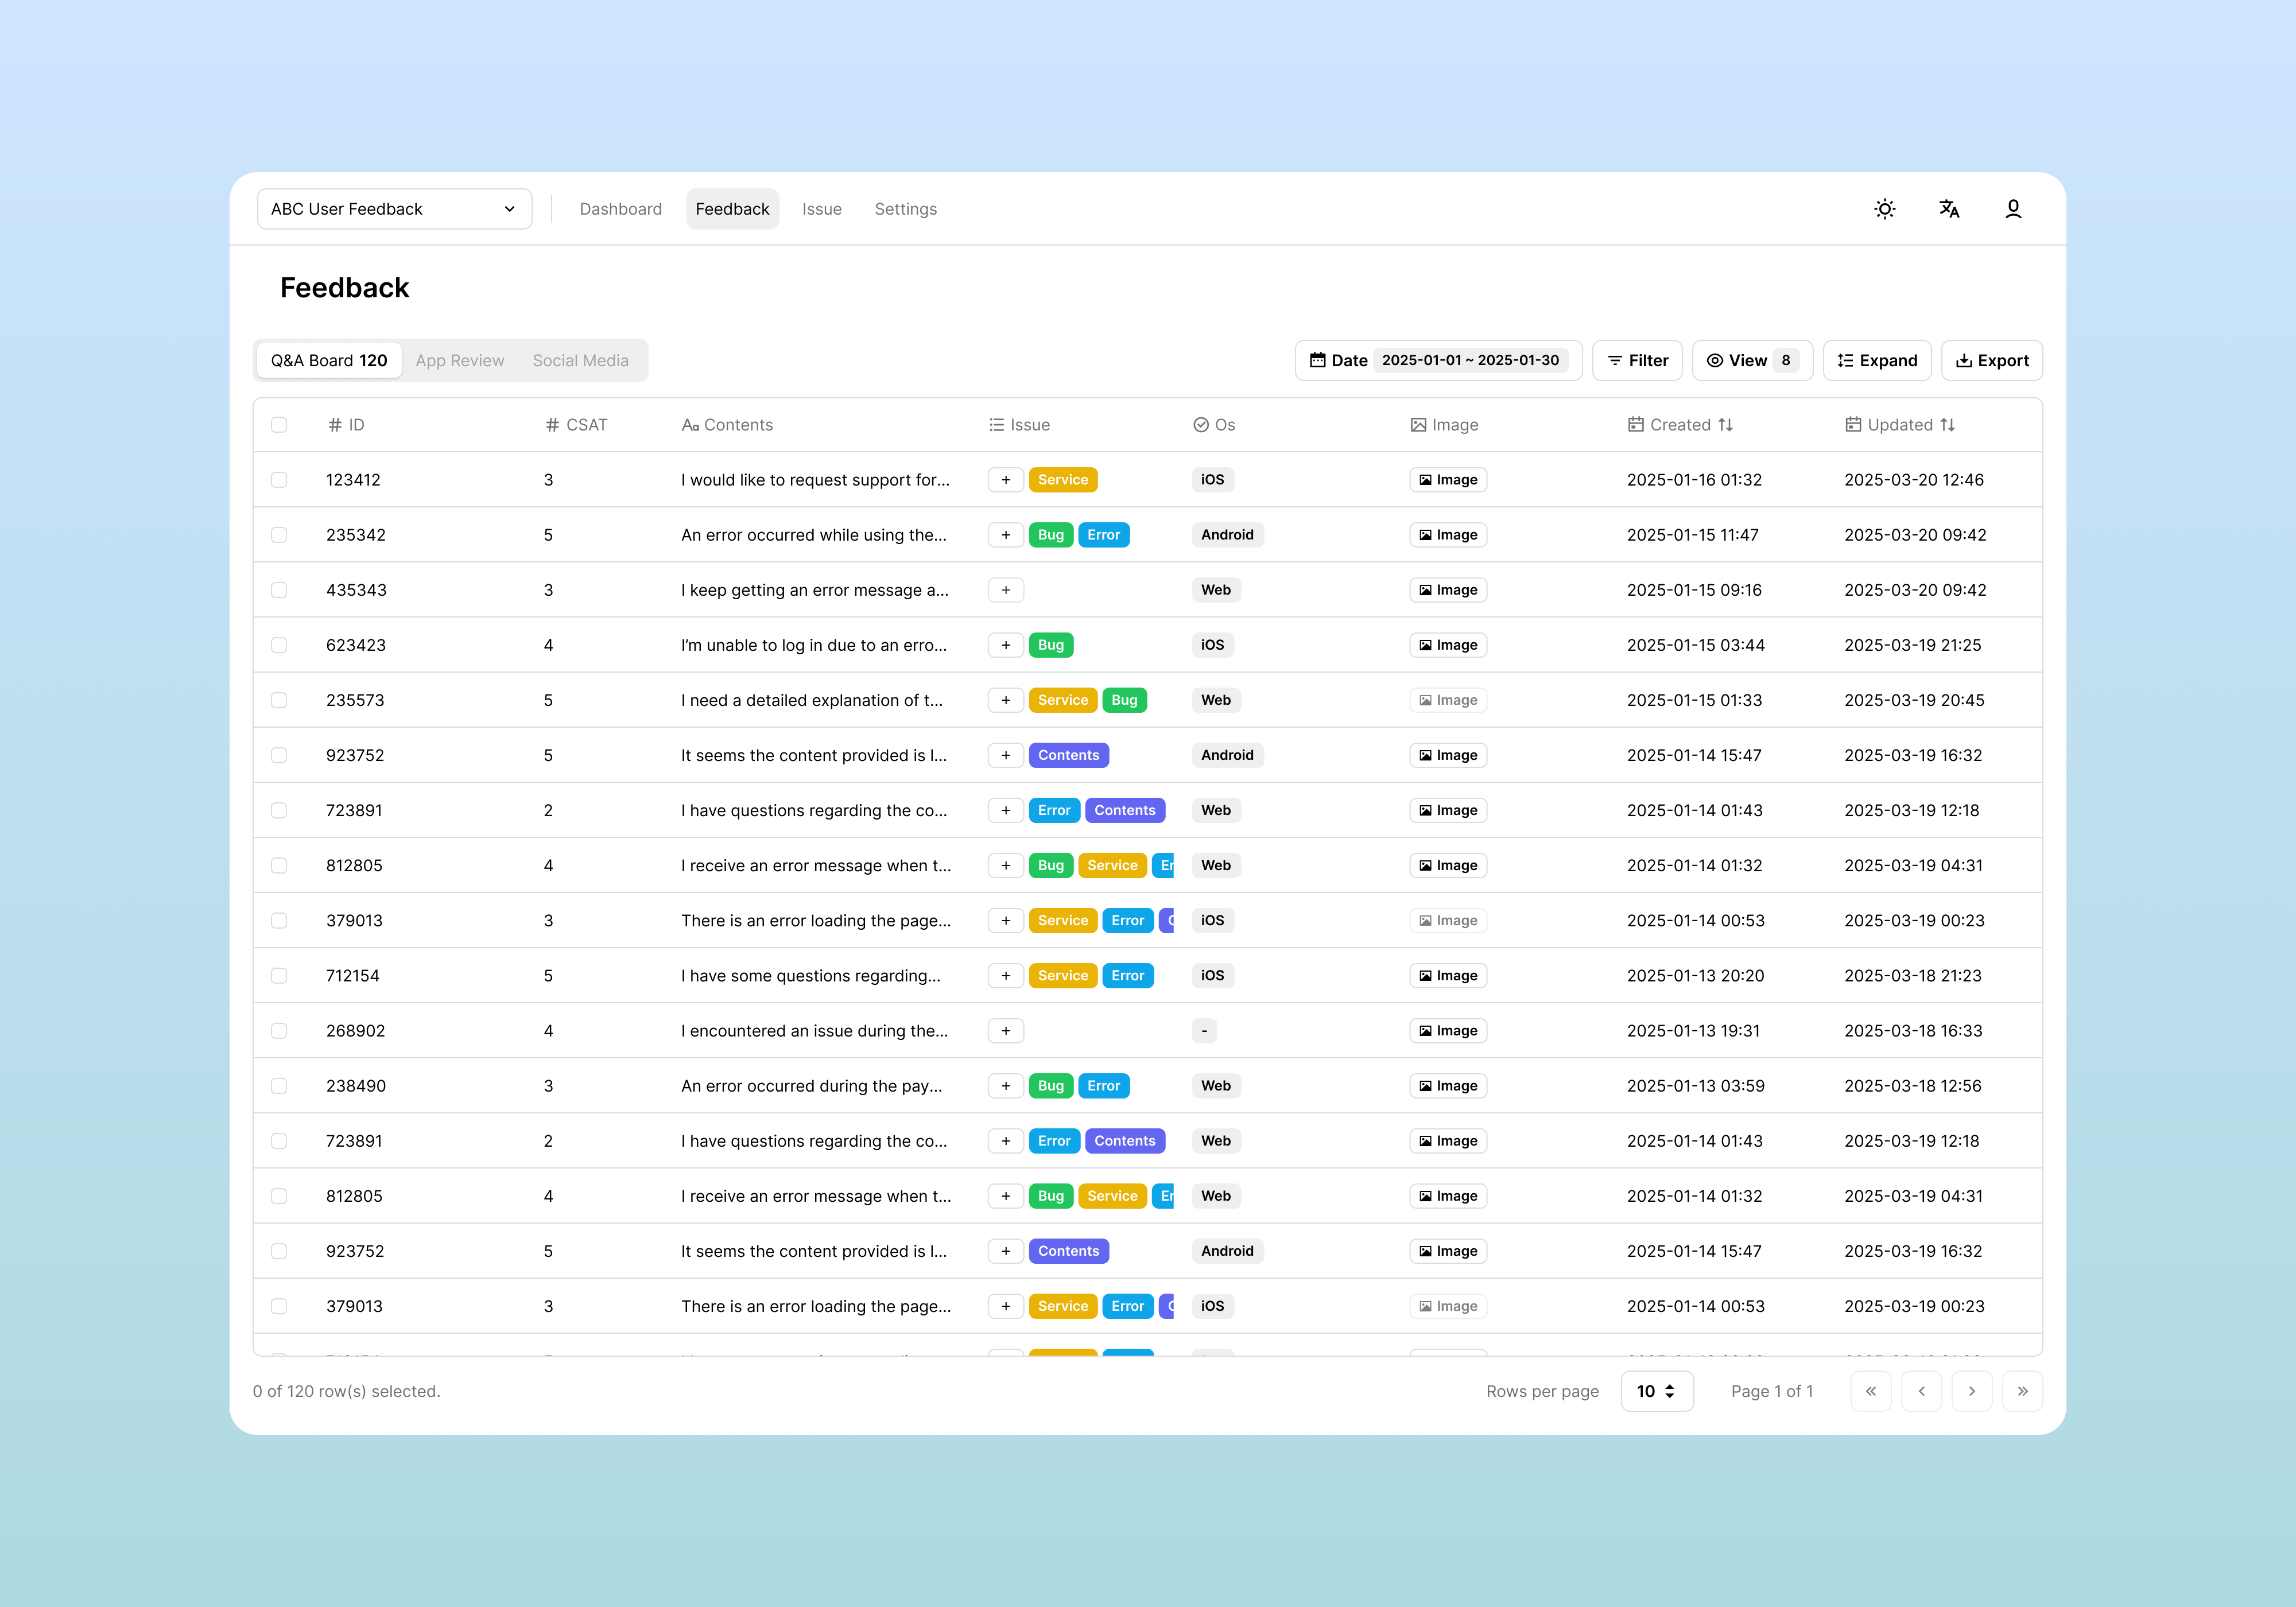The image size is (2296, 1607).
Task: Go to next page chevron
Action: point(1971,1391)
